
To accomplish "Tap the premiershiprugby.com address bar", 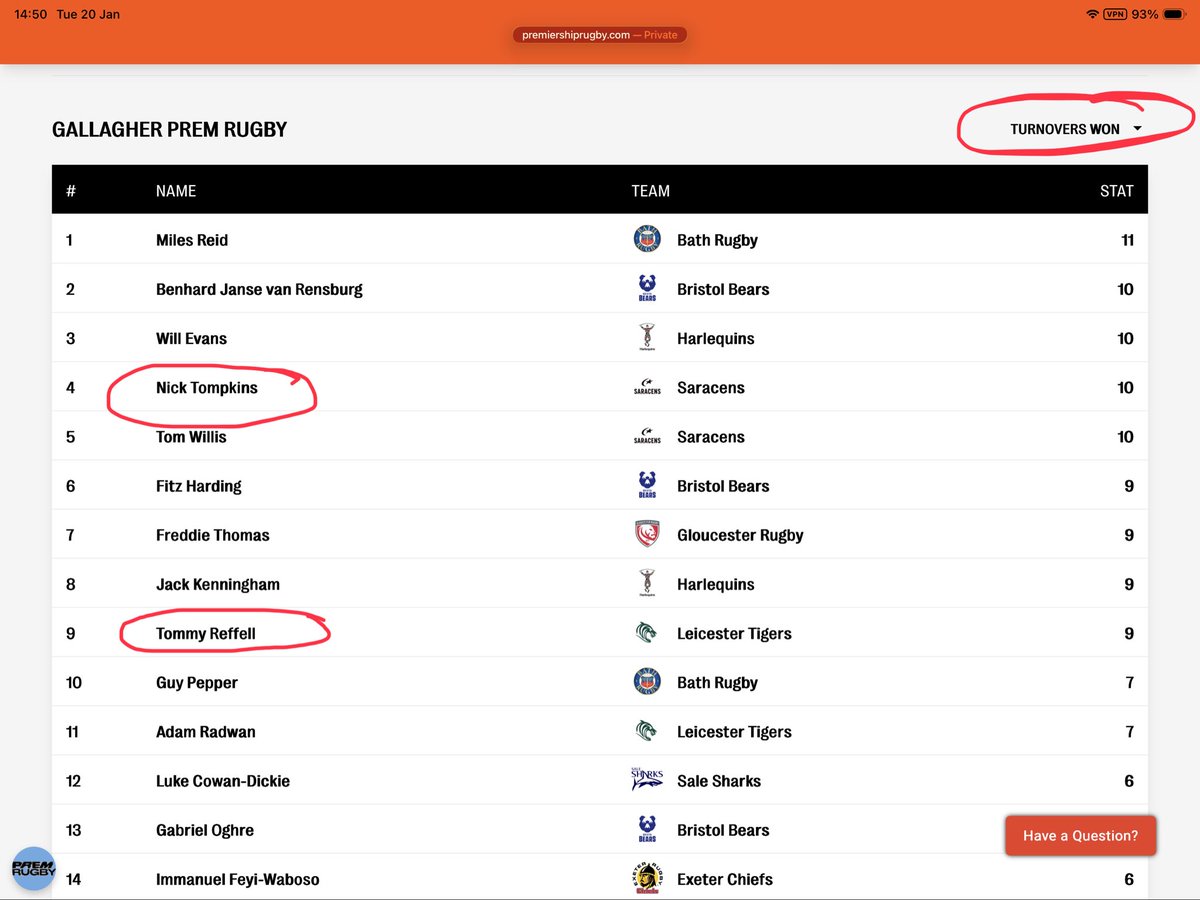I will point(600,34).
